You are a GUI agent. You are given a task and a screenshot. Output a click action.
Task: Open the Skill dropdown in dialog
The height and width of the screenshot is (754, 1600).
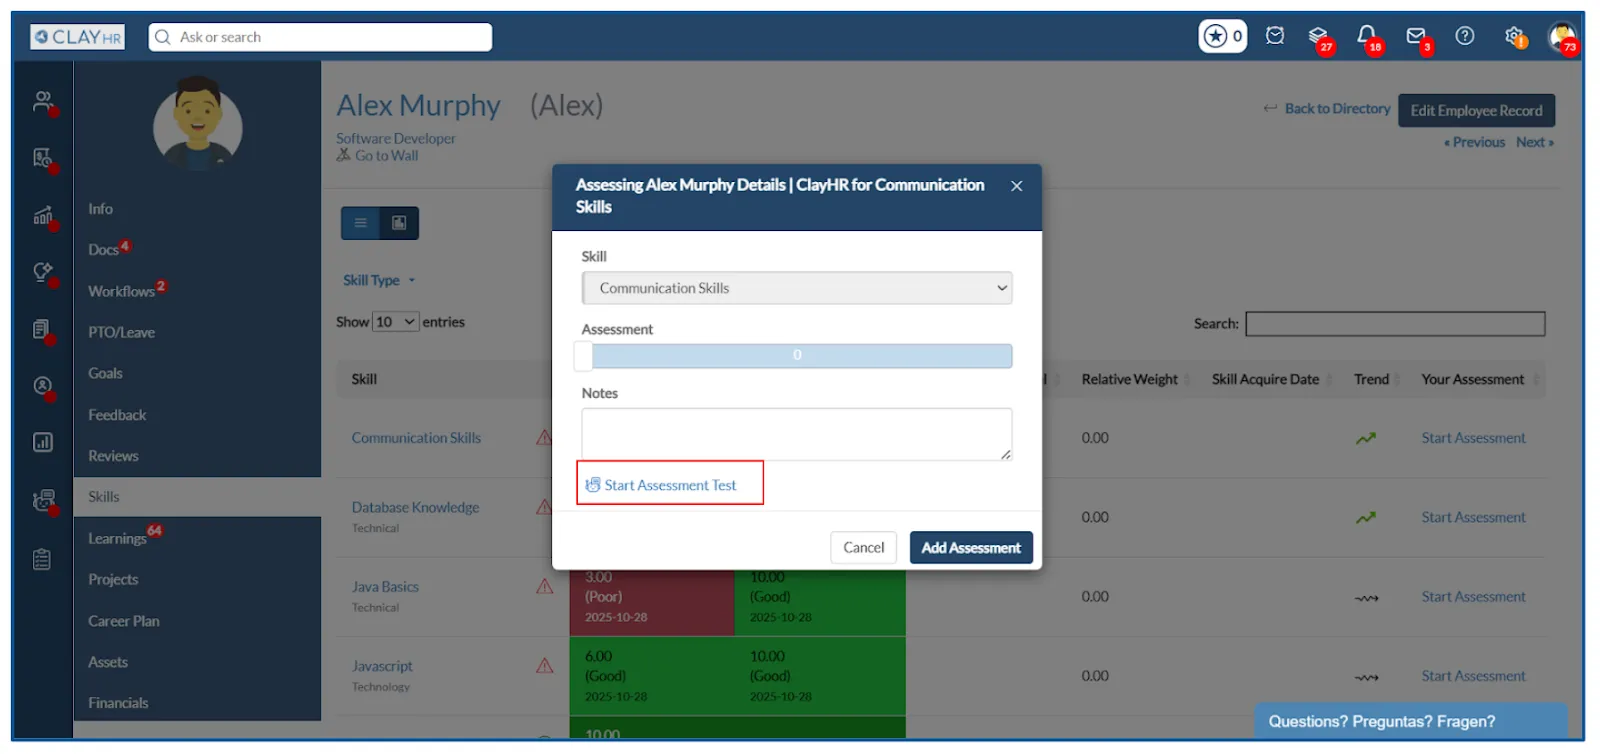click(x=797, y=288)
